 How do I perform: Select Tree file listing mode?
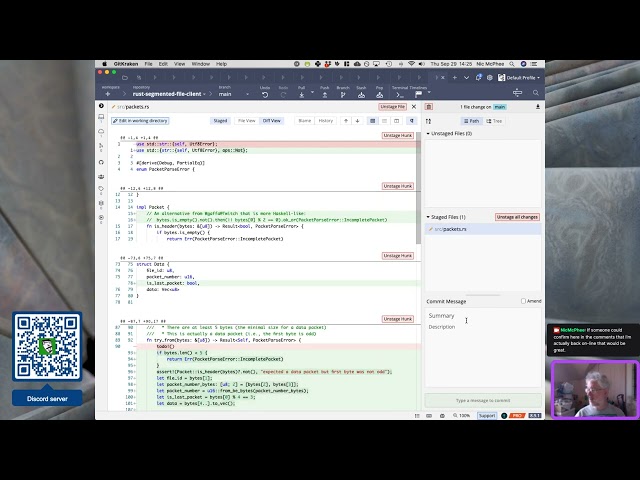pyautogui.click(x=494, y=121)
